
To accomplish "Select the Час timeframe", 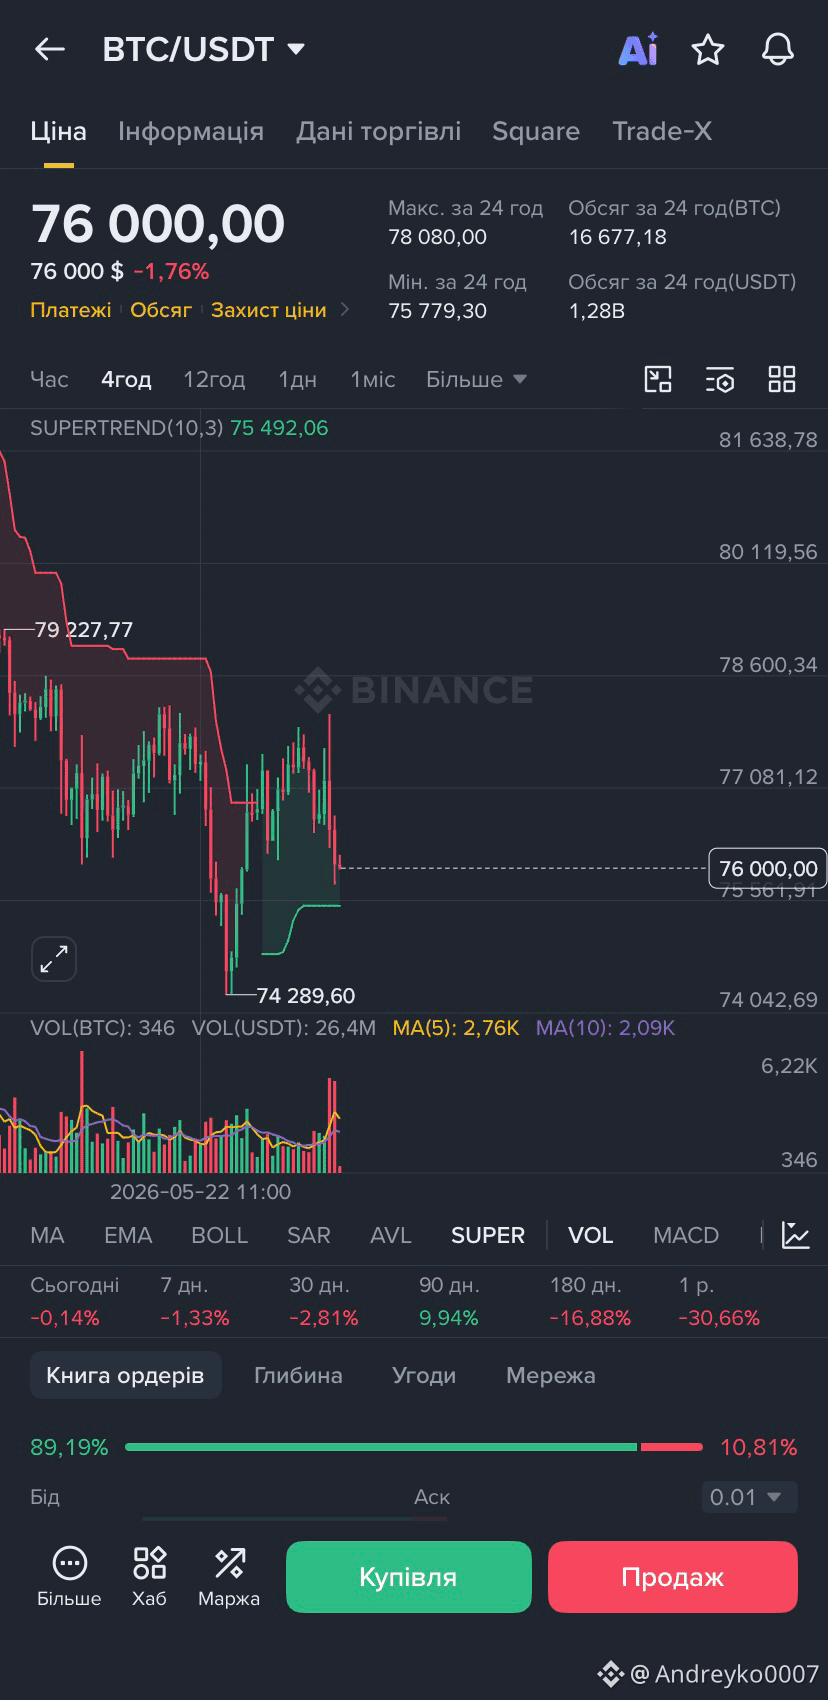I will pos(49,379).
